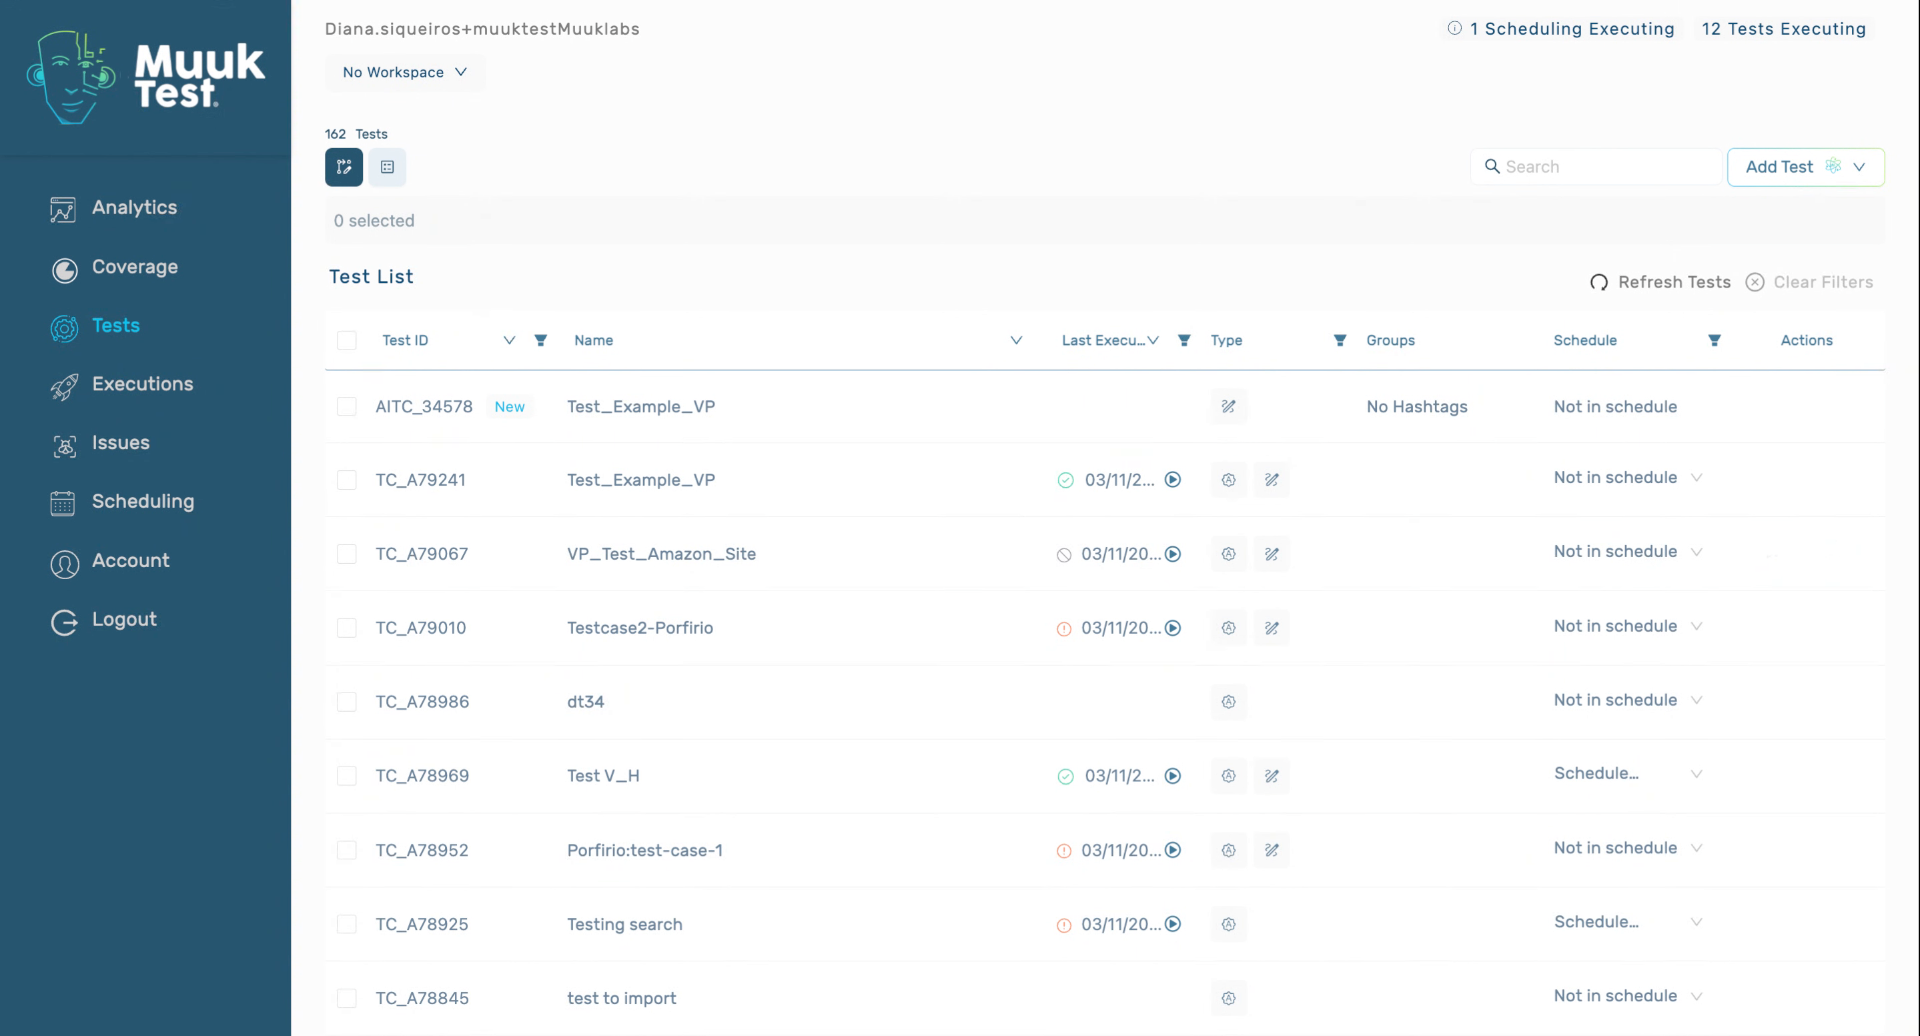Open the Last Execution filter funnel
The height and width of the screenshot is (1036, 1920).
pyautogui.click(x=1184, y=340)
